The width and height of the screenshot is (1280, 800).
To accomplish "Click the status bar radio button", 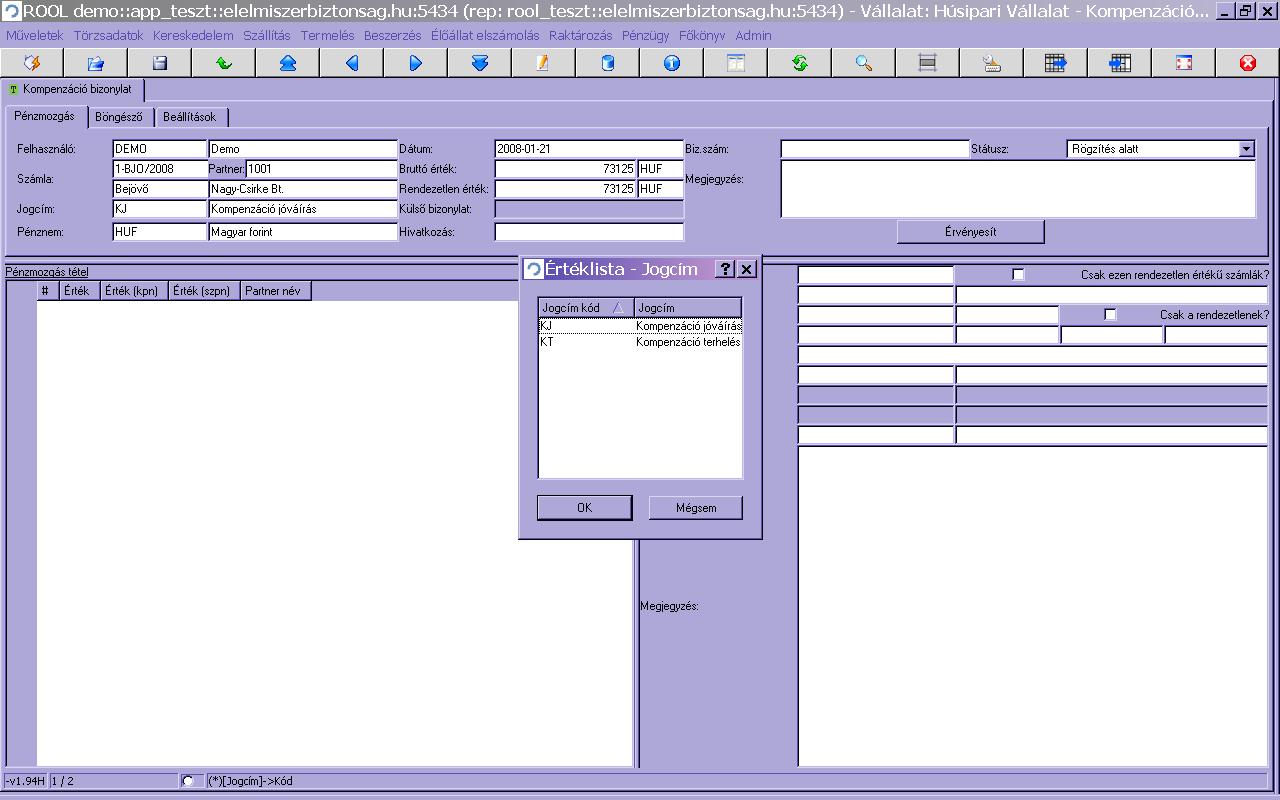I will pos(187,781).
